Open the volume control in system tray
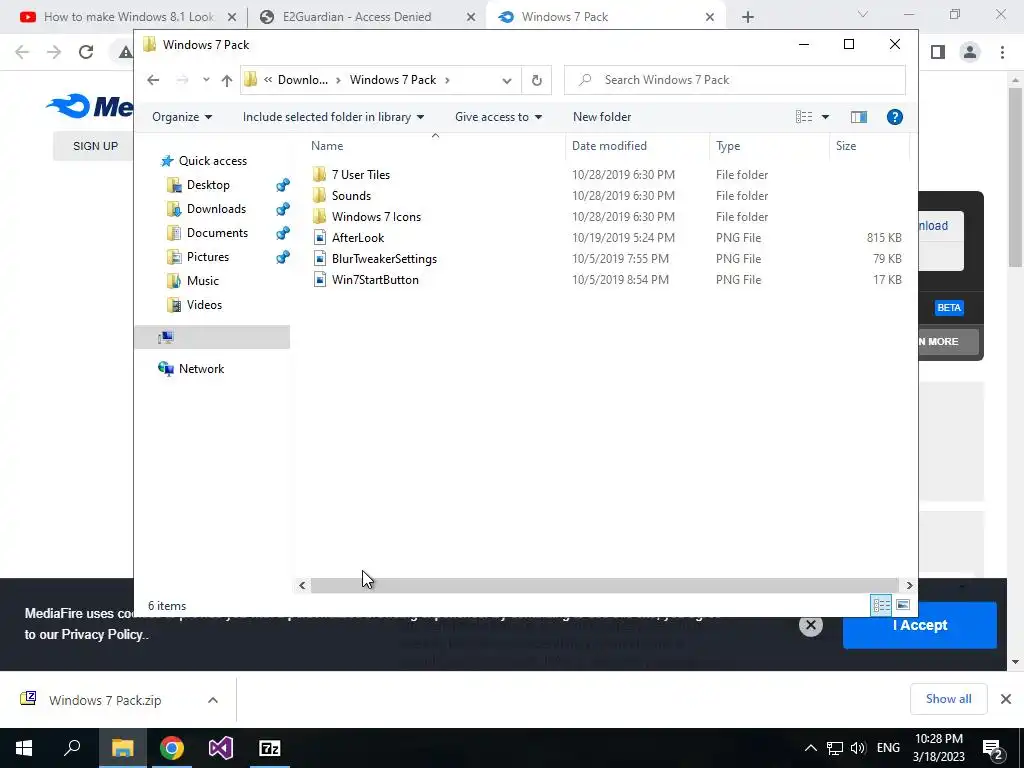 (858, 748)
